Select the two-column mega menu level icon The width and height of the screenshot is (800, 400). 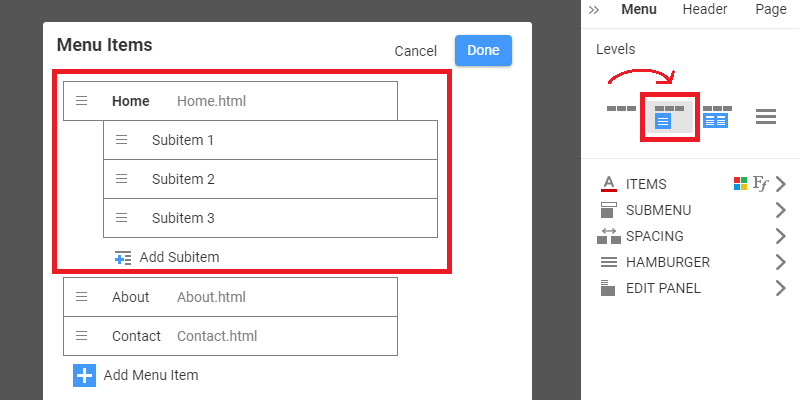(717, 117)
